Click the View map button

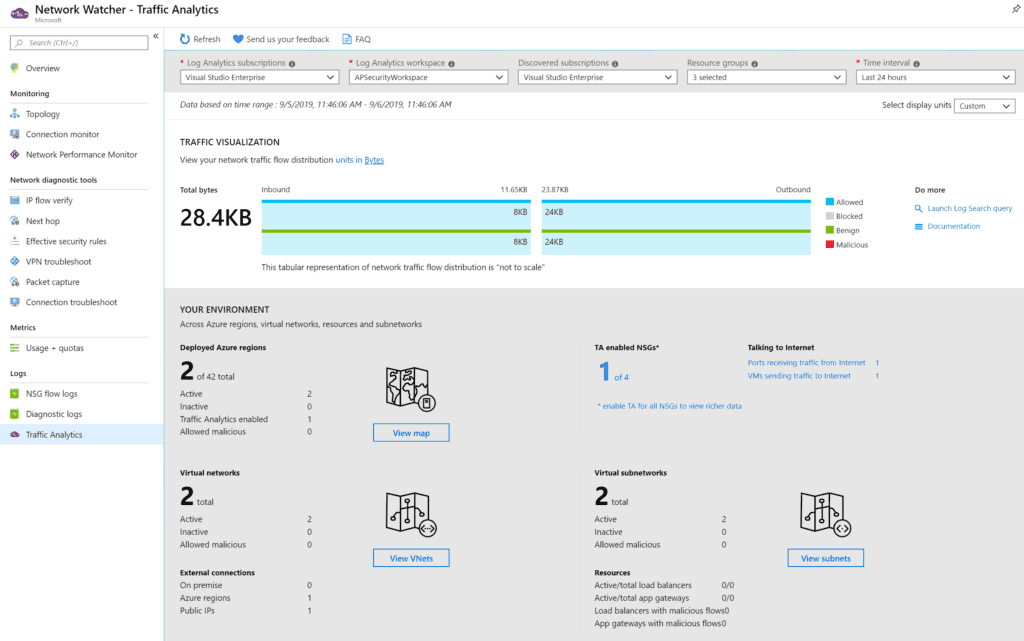[411, 433]
